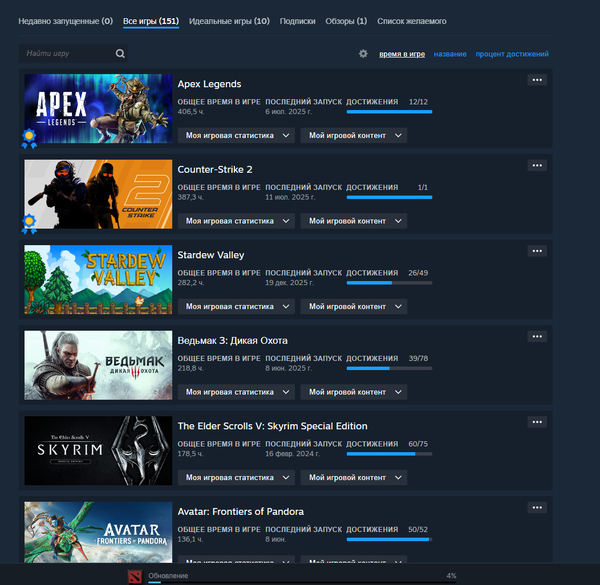Click Skyrim last launch 16 февр. 2024 г.
The height and width of the screenshot is (585, 600).
(x=292, y=454)
